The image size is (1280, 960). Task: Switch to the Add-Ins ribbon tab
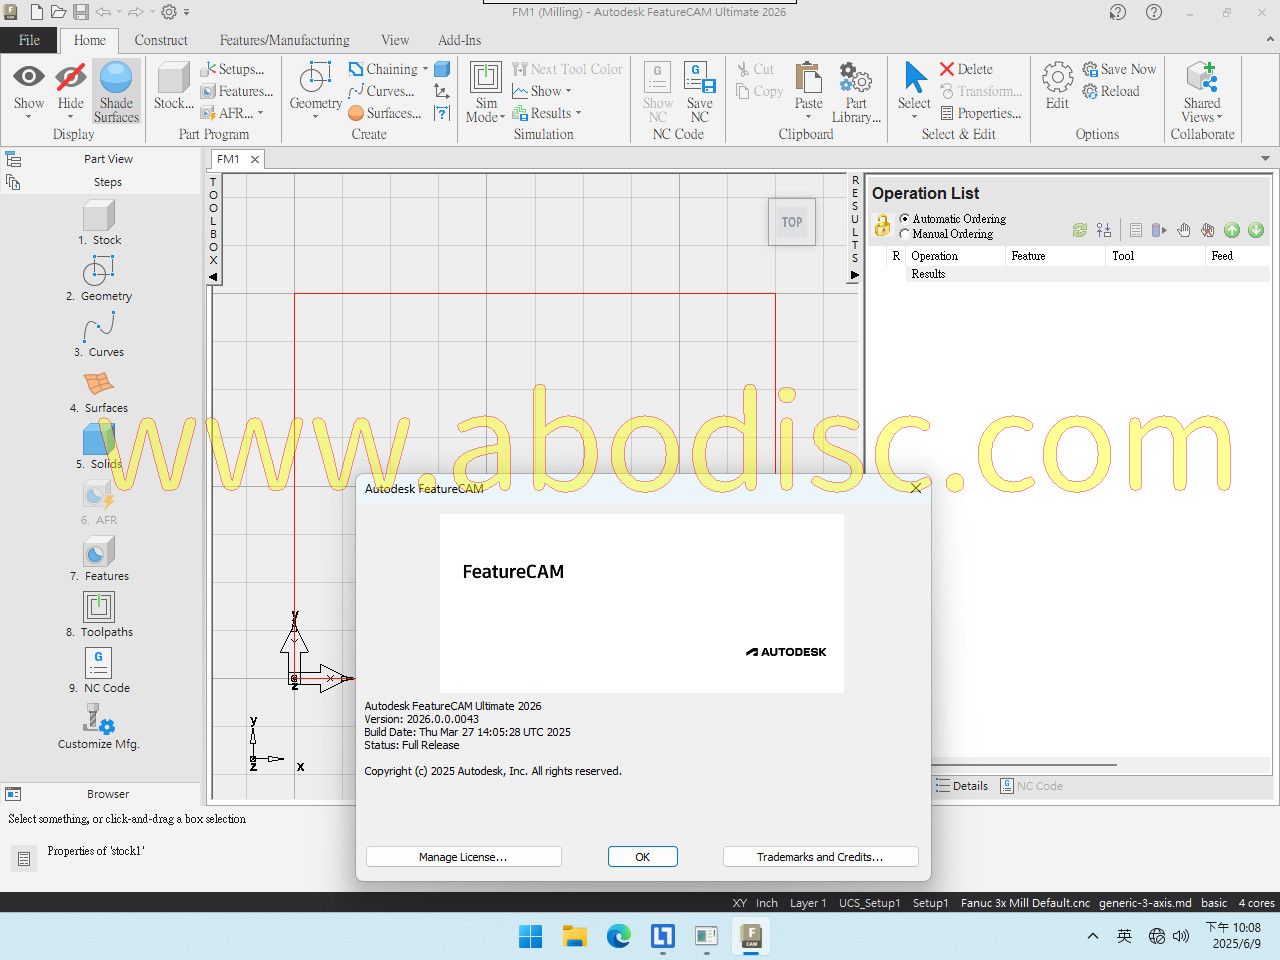point(460,40)
